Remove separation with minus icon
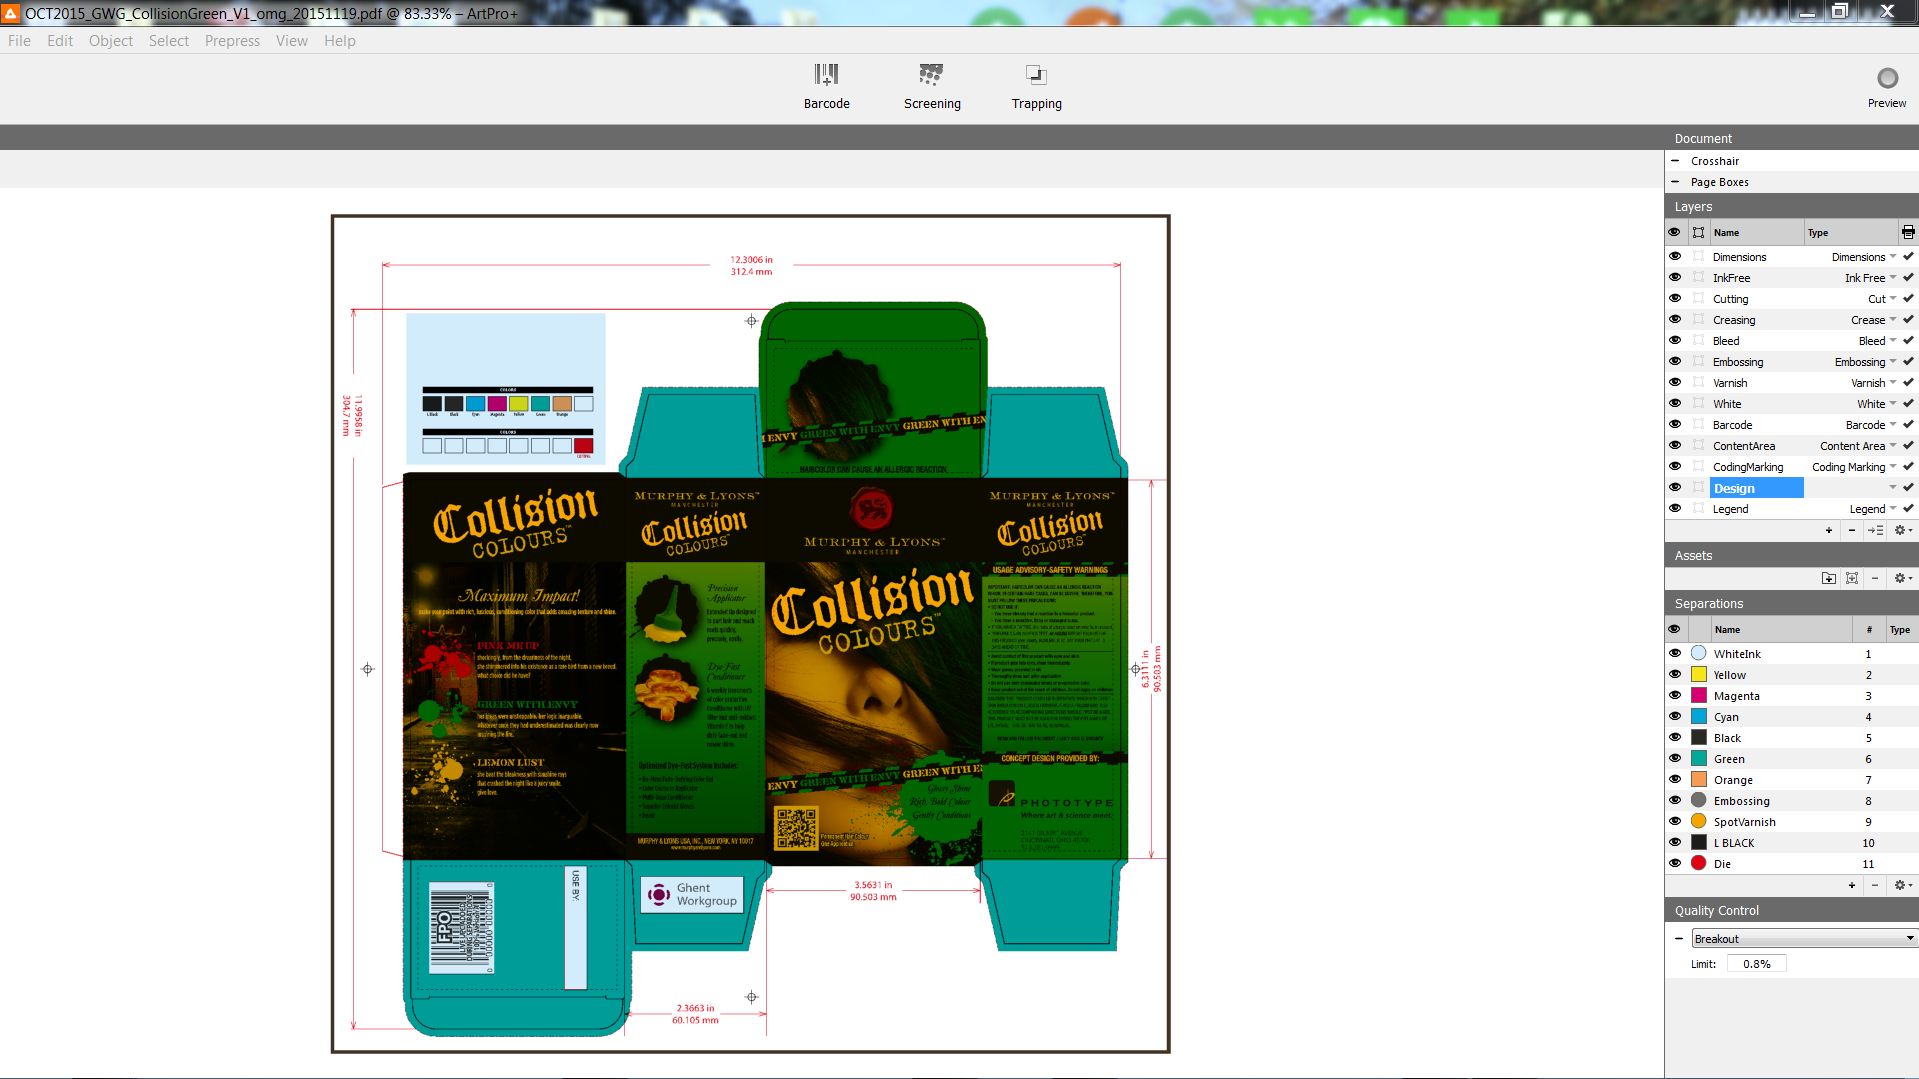Screen dimensions: 1919x1079 pyautogui.click(x=1875, y=885)
